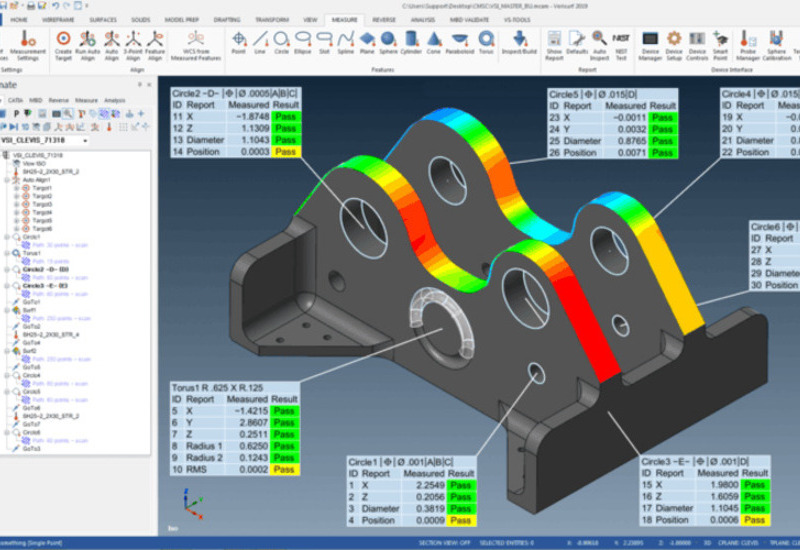Select the Spline measure feature
The height and width of the screenshot is (550, 800).
pos(345,43)
